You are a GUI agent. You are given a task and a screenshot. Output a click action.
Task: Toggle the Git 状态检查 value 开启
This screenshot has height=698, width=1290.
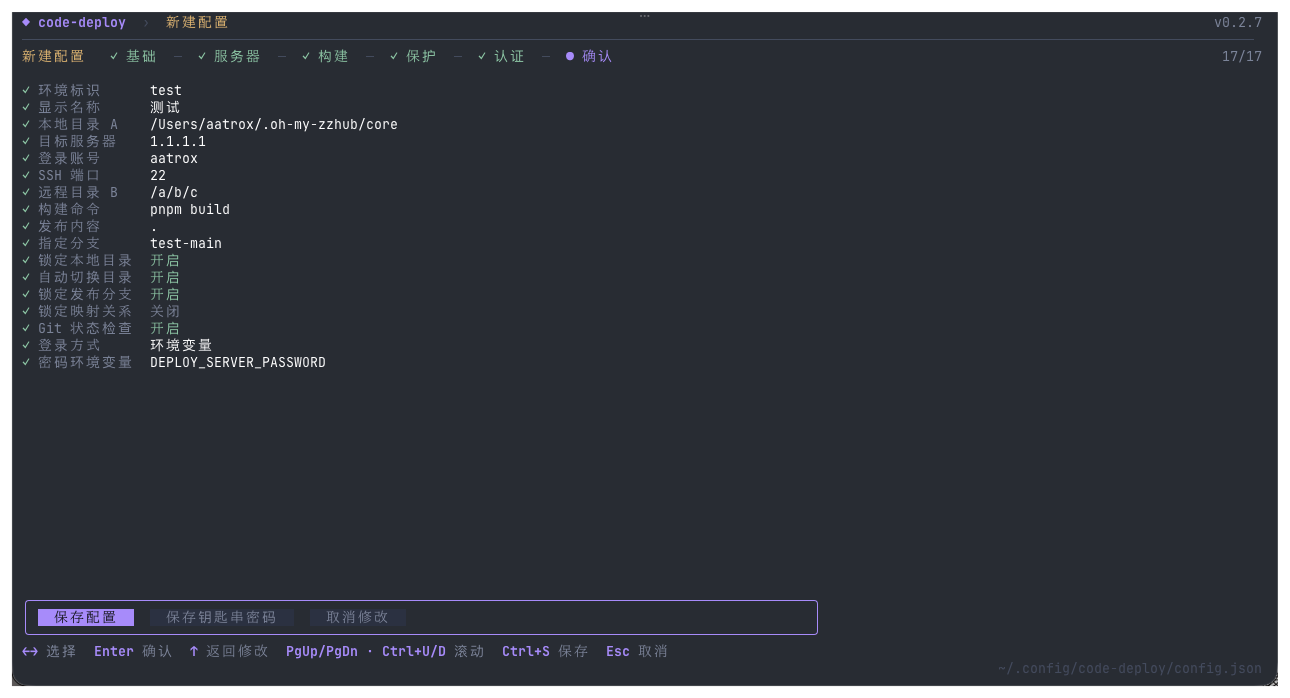[165, 328]
